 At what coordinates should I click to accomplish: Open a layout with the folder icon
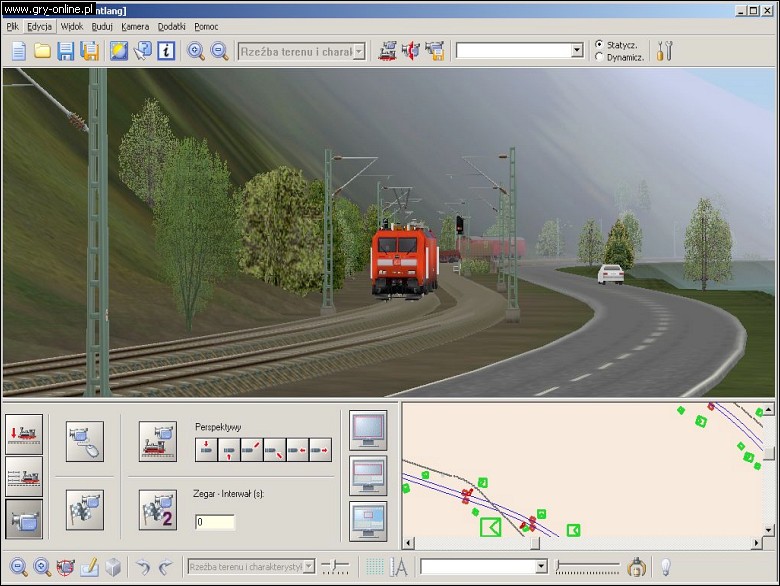click(x=42, y=51)
